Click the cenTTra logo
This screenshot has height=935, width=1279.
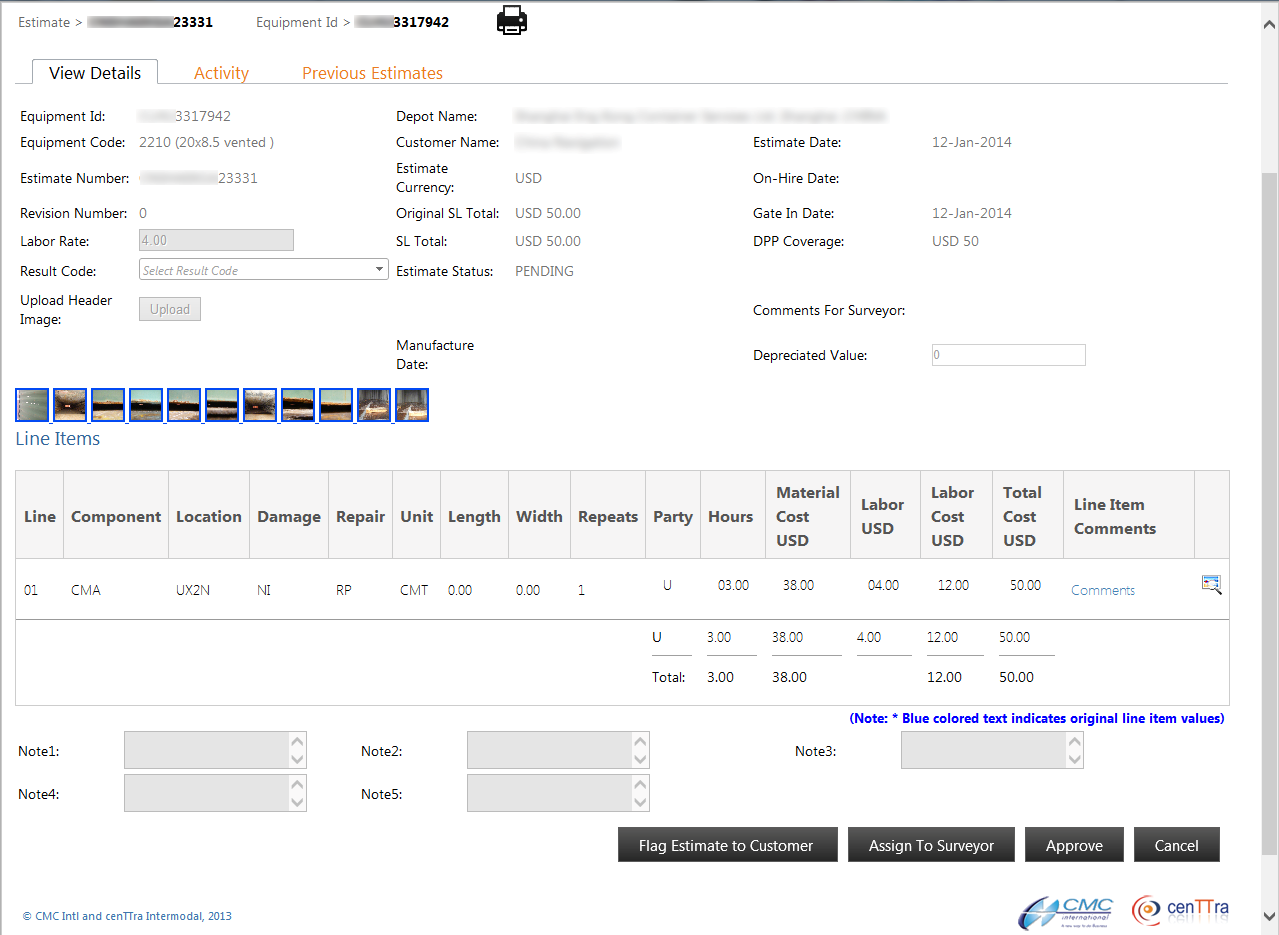(1181, 910)
